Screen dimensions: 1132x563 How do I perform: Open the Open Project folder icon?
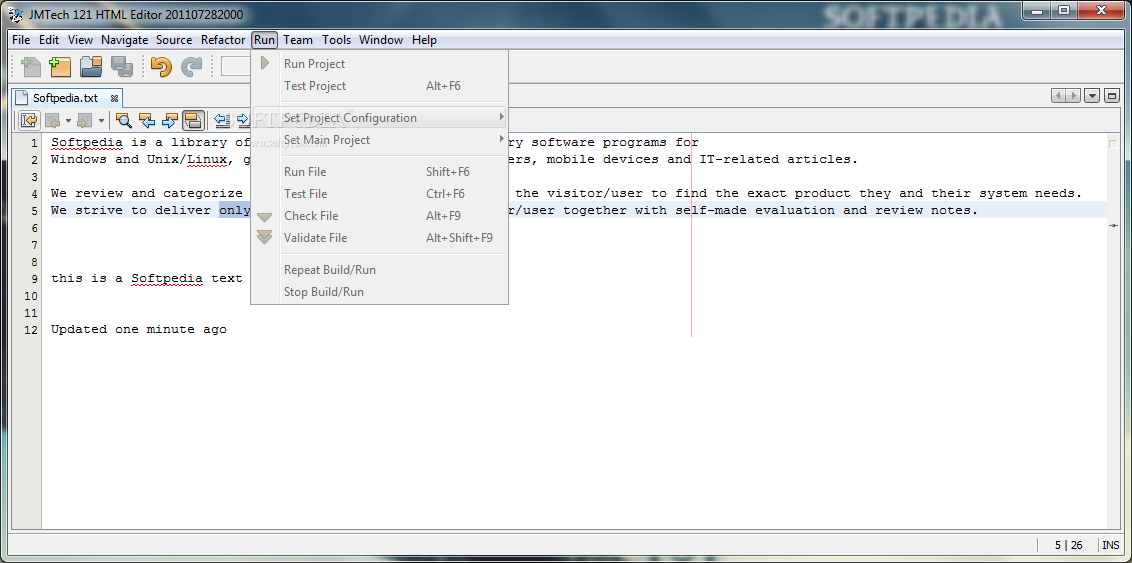pyautogui.click(x=91, y=66)
